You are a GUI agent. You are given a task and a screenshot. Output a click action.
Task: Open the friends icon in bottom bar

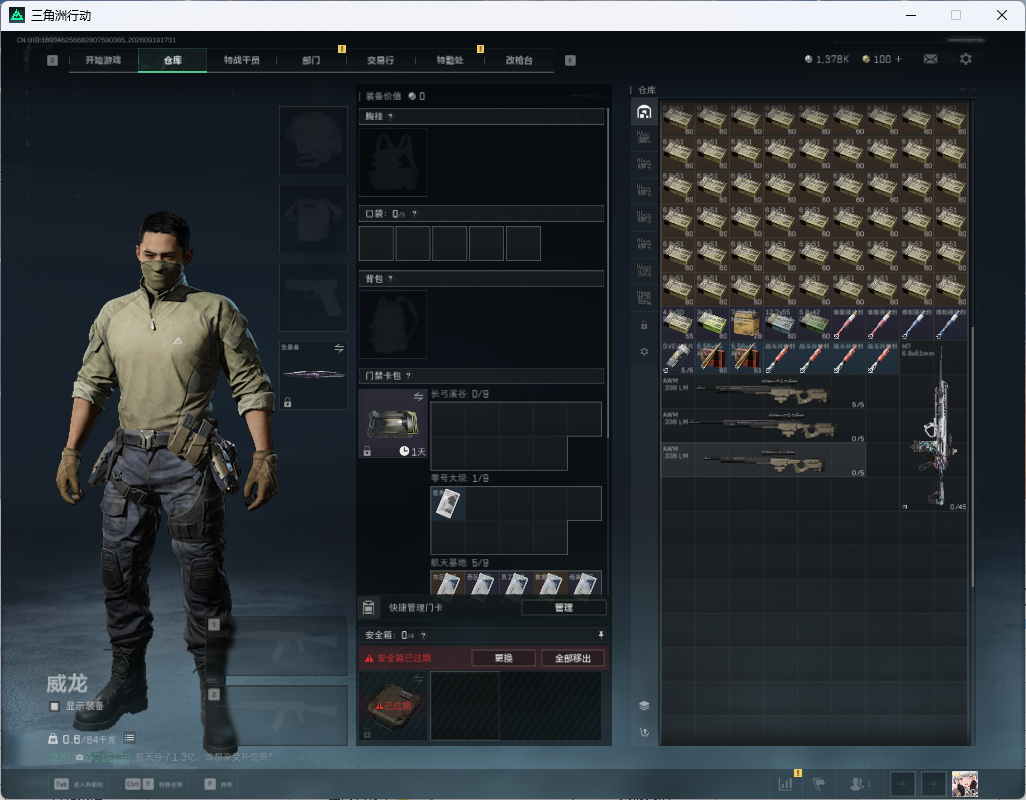857,783
